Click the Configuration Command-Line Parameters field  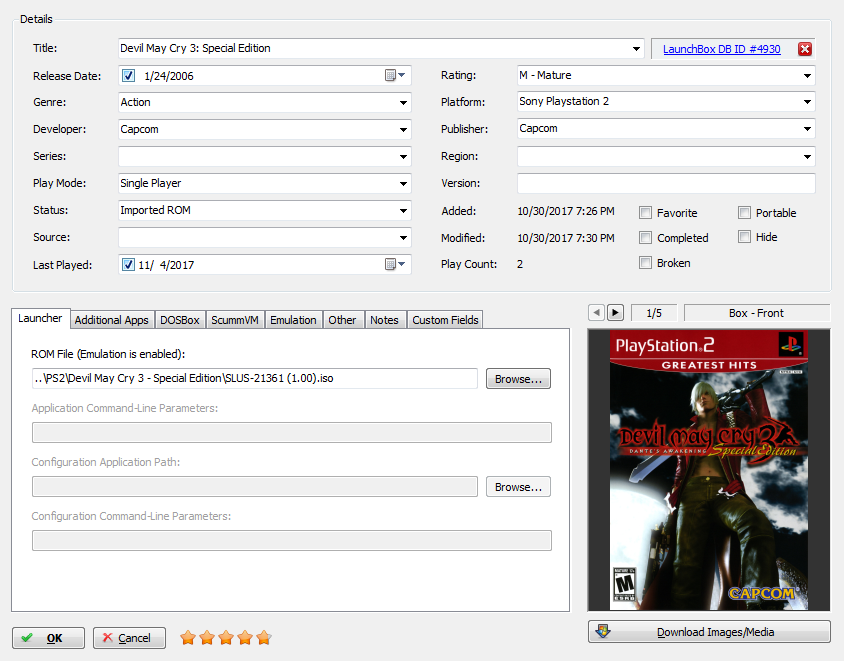point(292,540)
